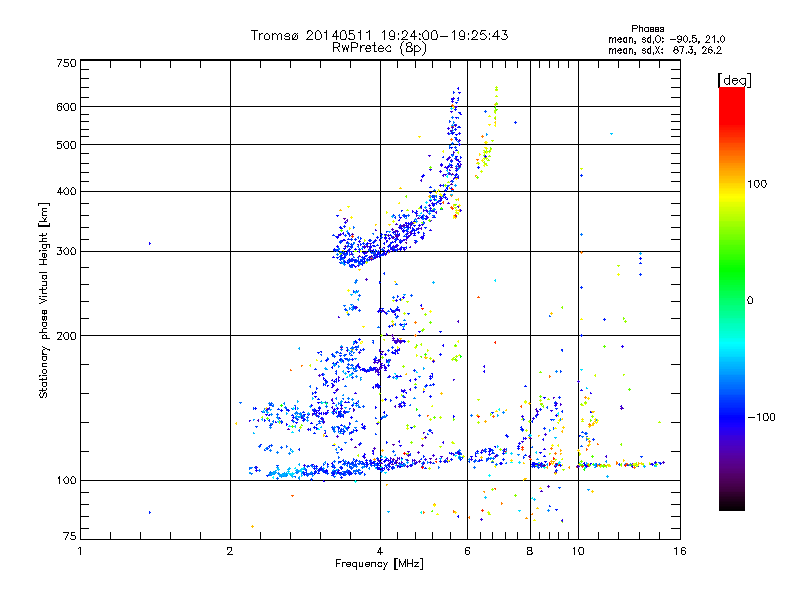Viewport: 800px width, 600px height.
Task: Click the 4 MHz frequency axis label
Action: pyautogui.click(x=380, y=551)
